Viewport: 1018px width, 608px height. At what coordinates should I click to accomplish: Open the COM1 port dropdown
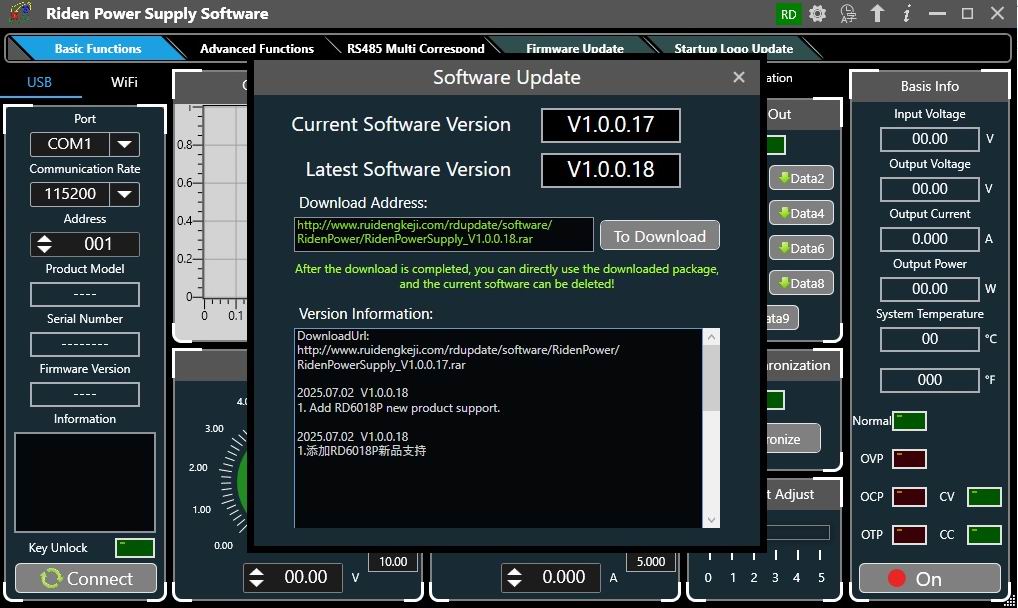pyautogui.click(x=124, y=144)
